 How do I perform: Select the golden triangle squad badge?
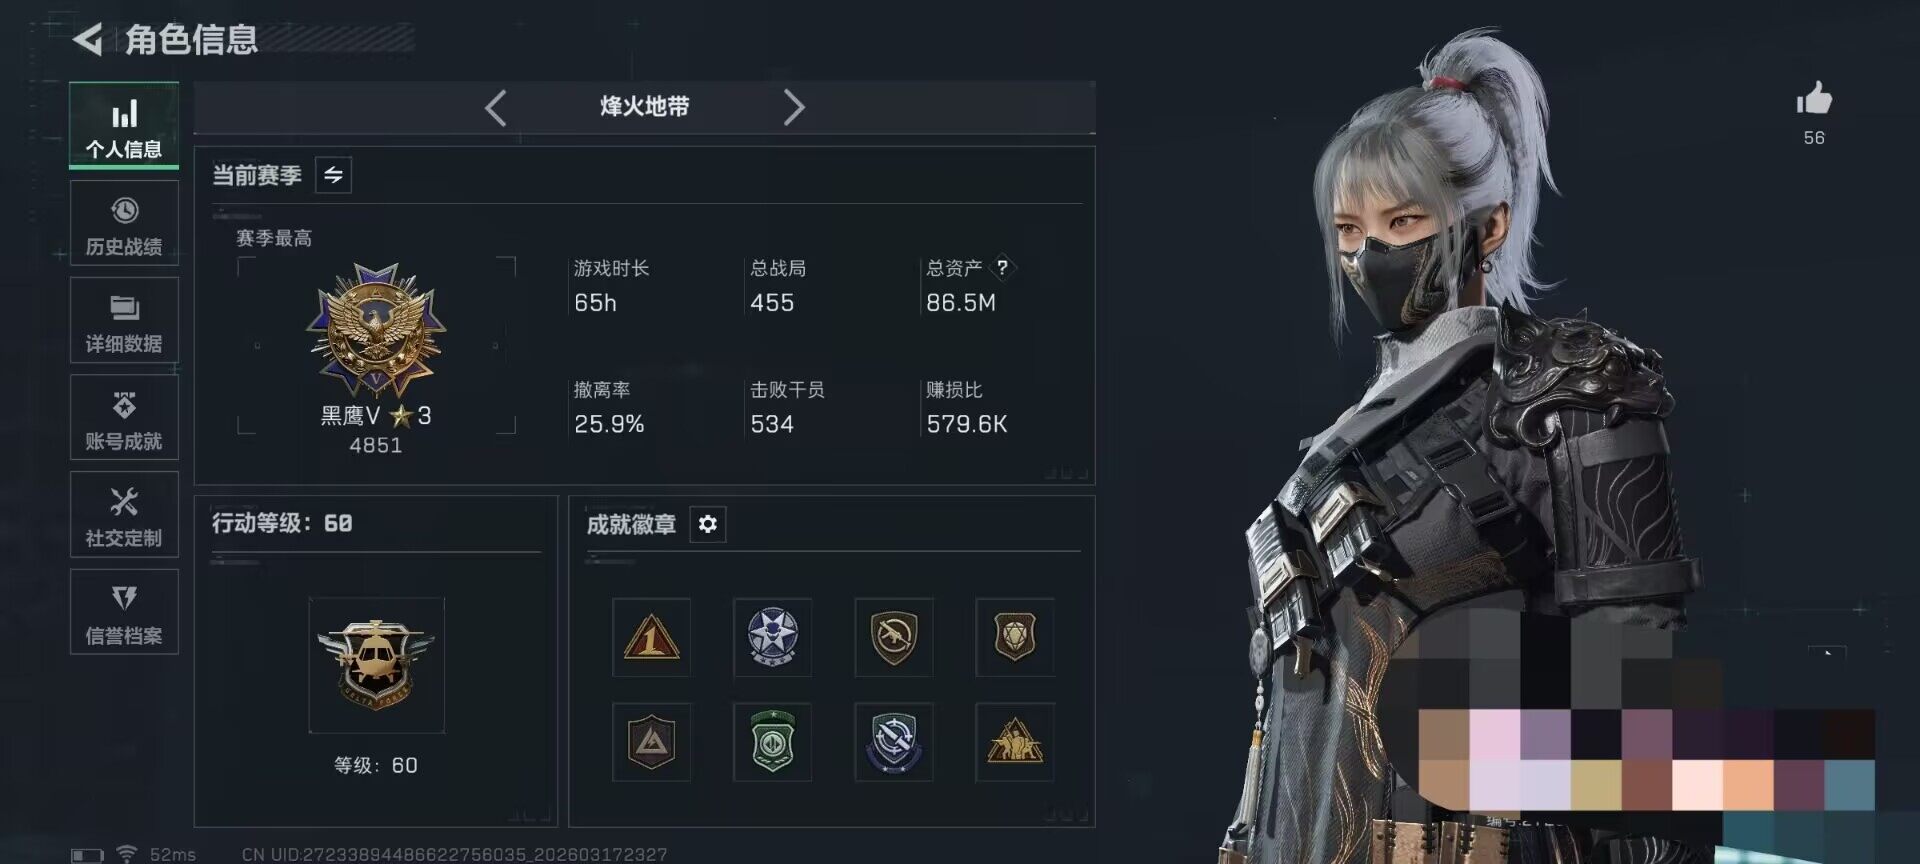pyautogui.click(x=1015, y=741)
